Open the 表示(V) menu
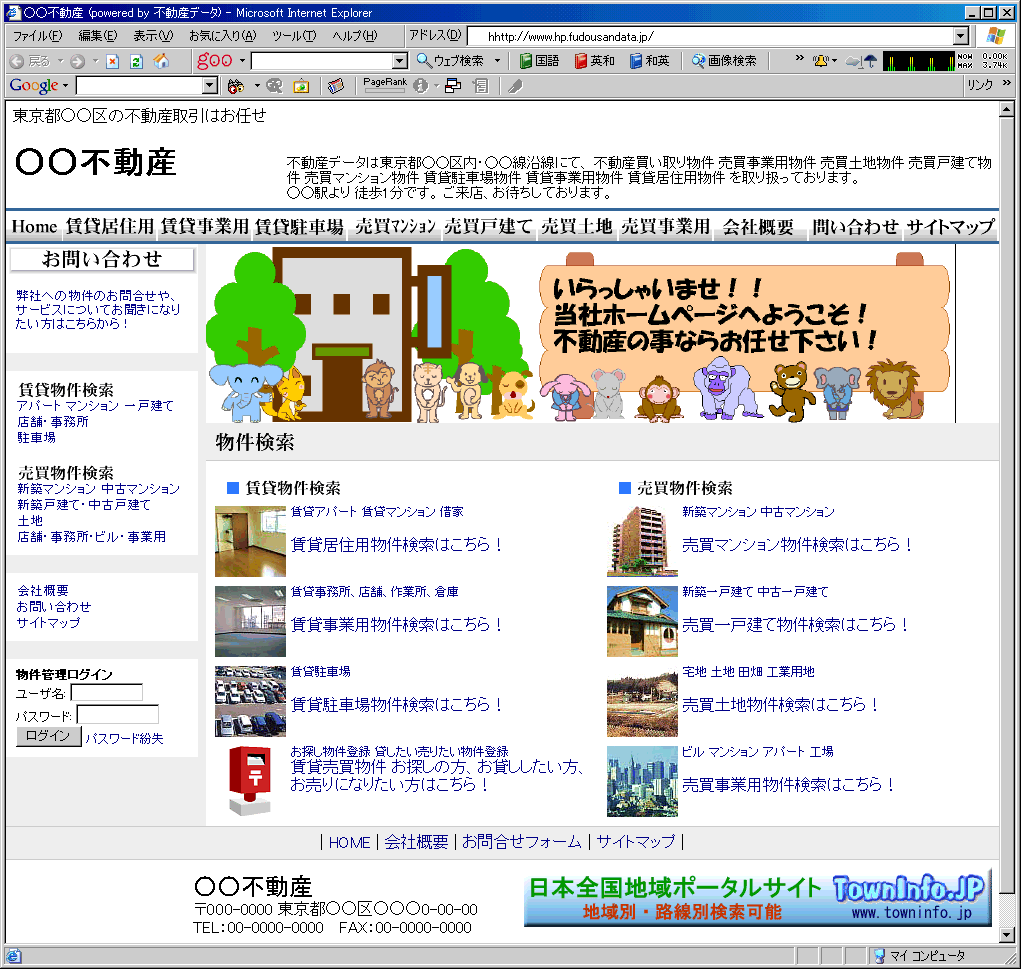 coord(153,36)
